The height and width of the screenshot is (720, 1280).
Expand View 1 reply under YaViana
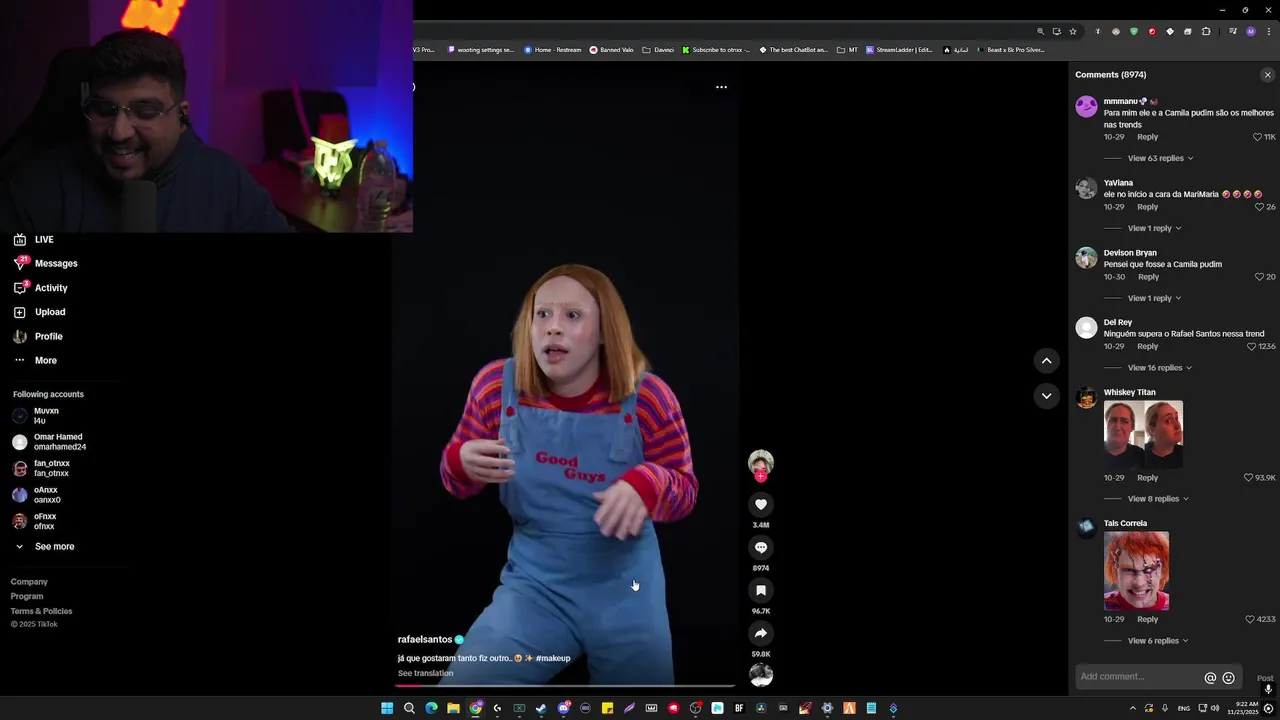click(1154, 228)
